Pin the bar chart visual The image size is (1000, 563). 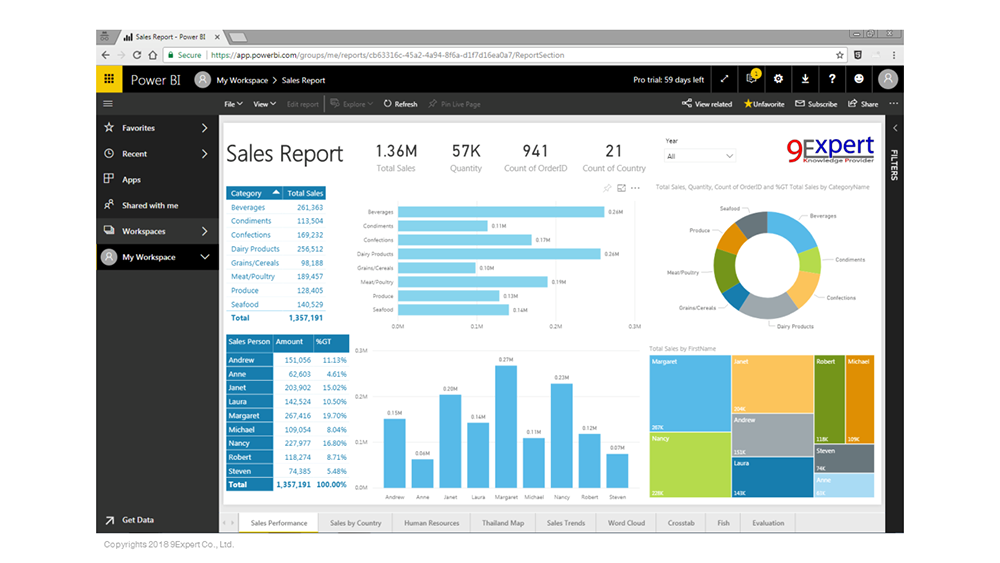pos(607,188)
